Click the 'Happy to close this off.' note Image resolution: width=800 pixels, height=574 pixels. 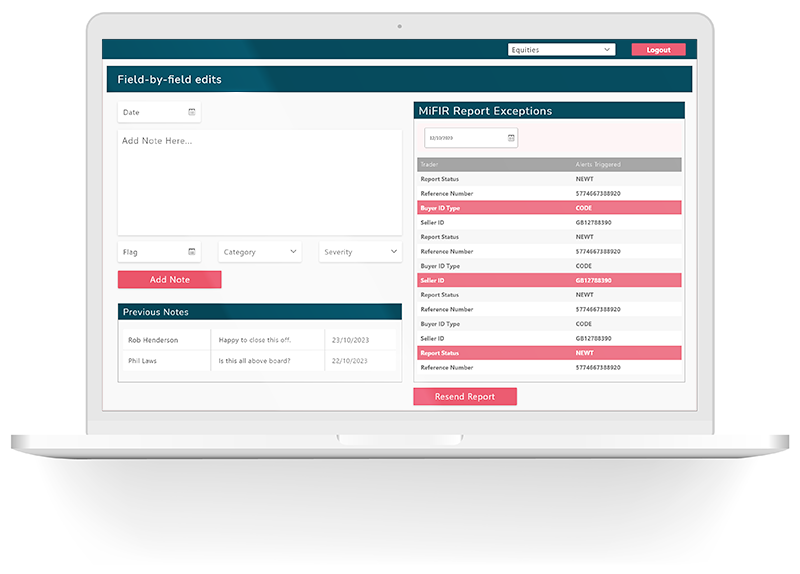[267, 340]
